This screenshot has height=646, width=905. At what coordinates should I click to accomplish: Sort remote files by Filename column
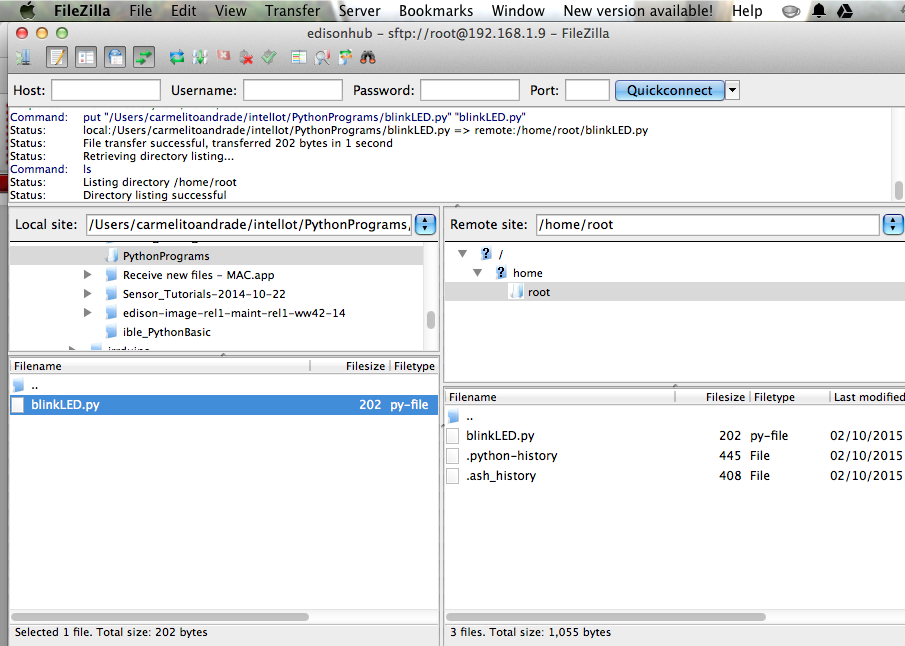pyautogui.click(x=560, y=397)
